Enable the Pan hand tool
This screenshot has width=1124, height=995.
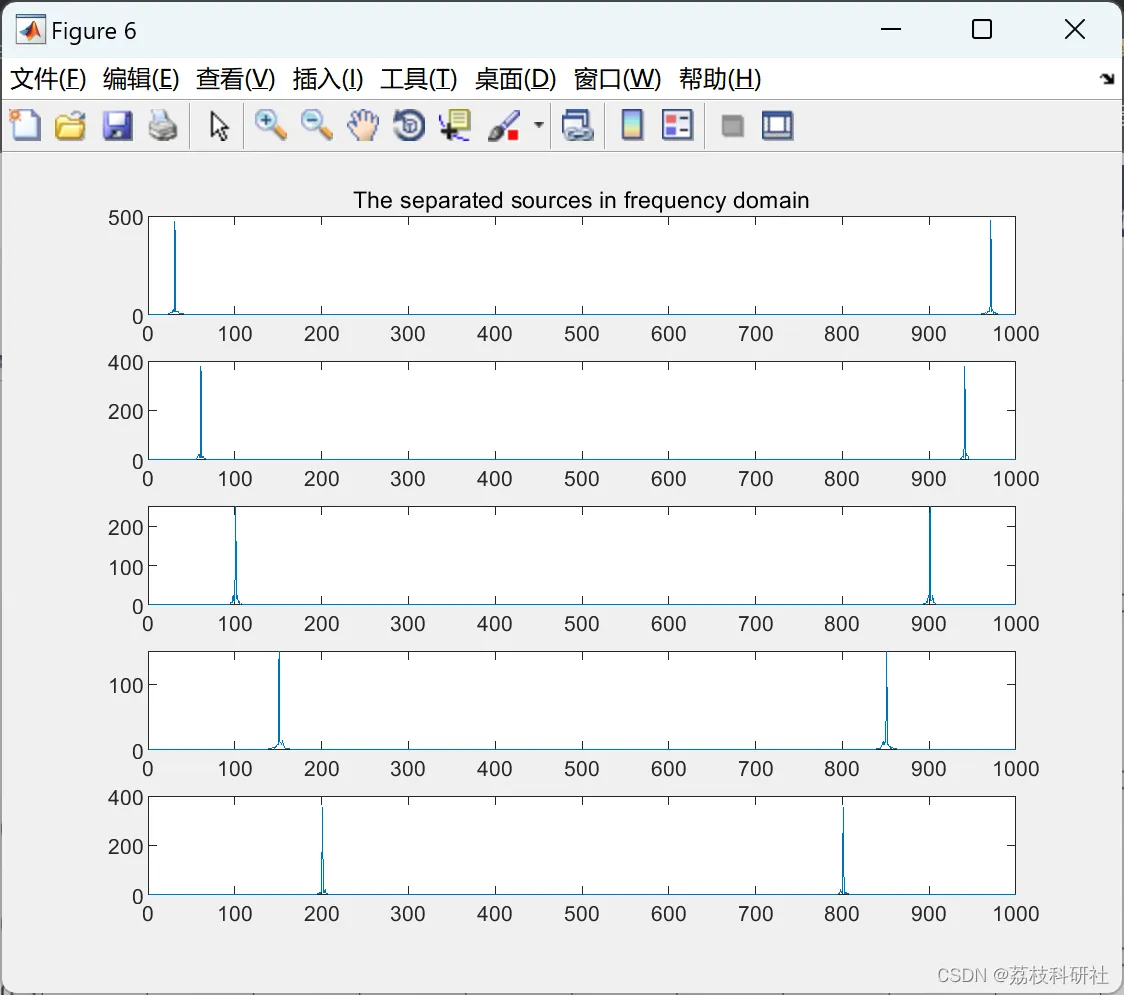363,125
